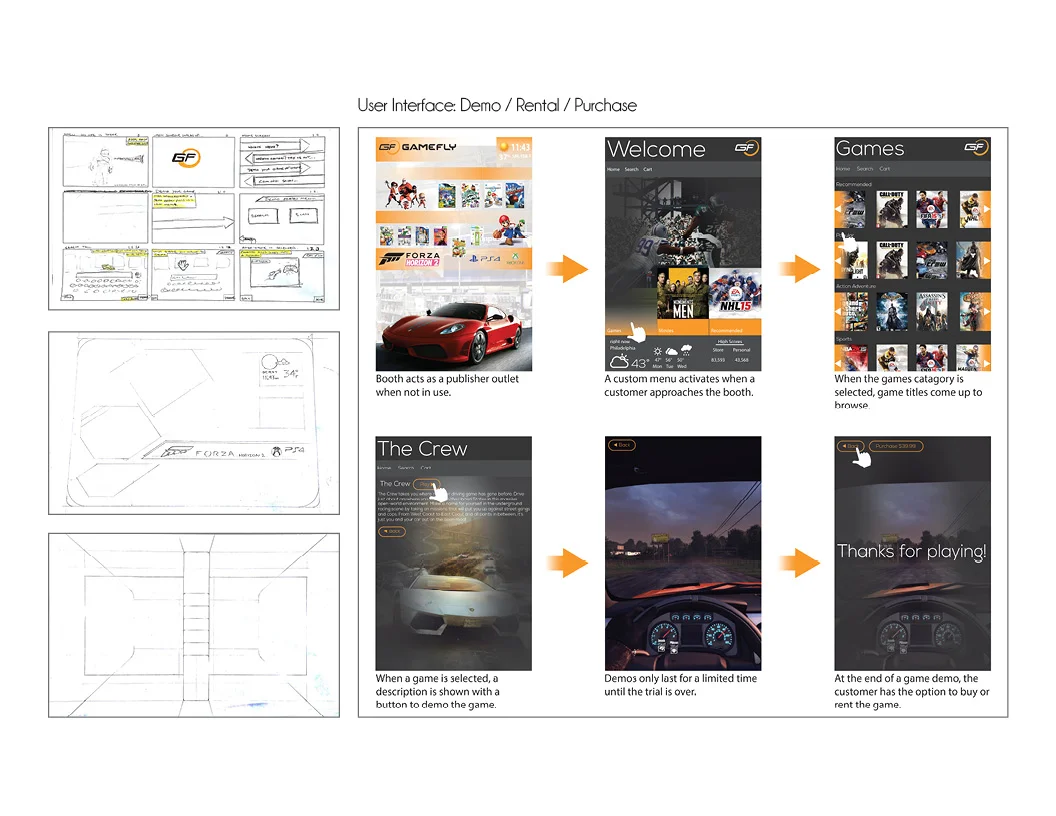Click the Action Adventure section label
The width and height of the screenshot is (1056, 816).
(x=856, y=286)
